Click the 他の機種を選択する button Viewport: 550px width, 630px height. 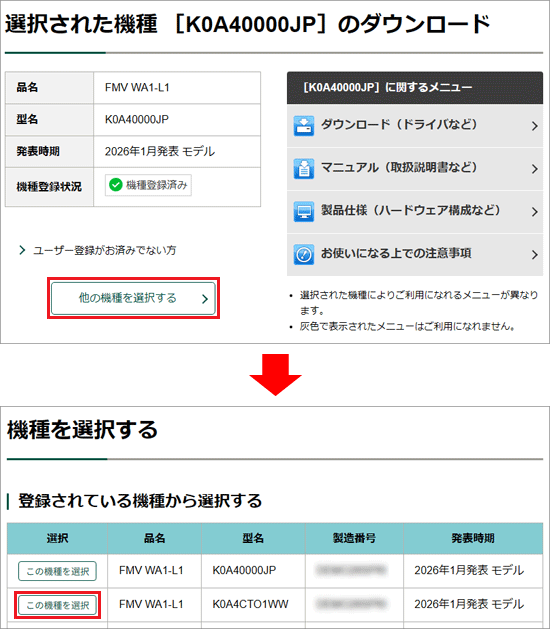pyautogui.click(x=133, y=298)
